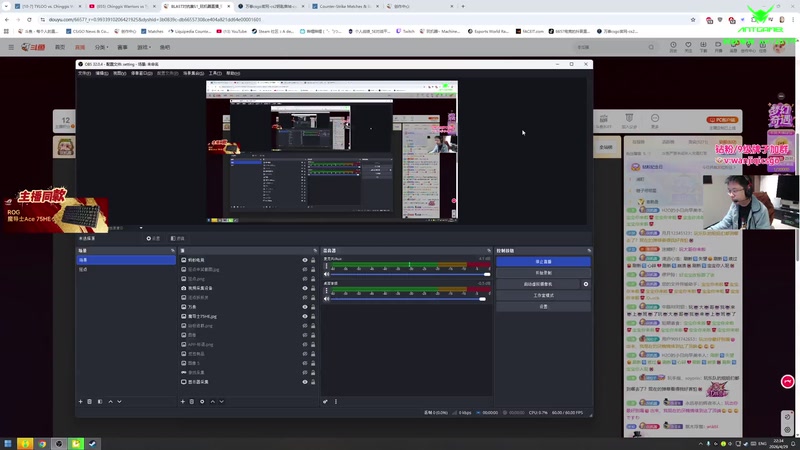Screen dimensions: 800x450
Task: Adjust 麦克风/Aux volume slider
Action: [x=411, y=274]
